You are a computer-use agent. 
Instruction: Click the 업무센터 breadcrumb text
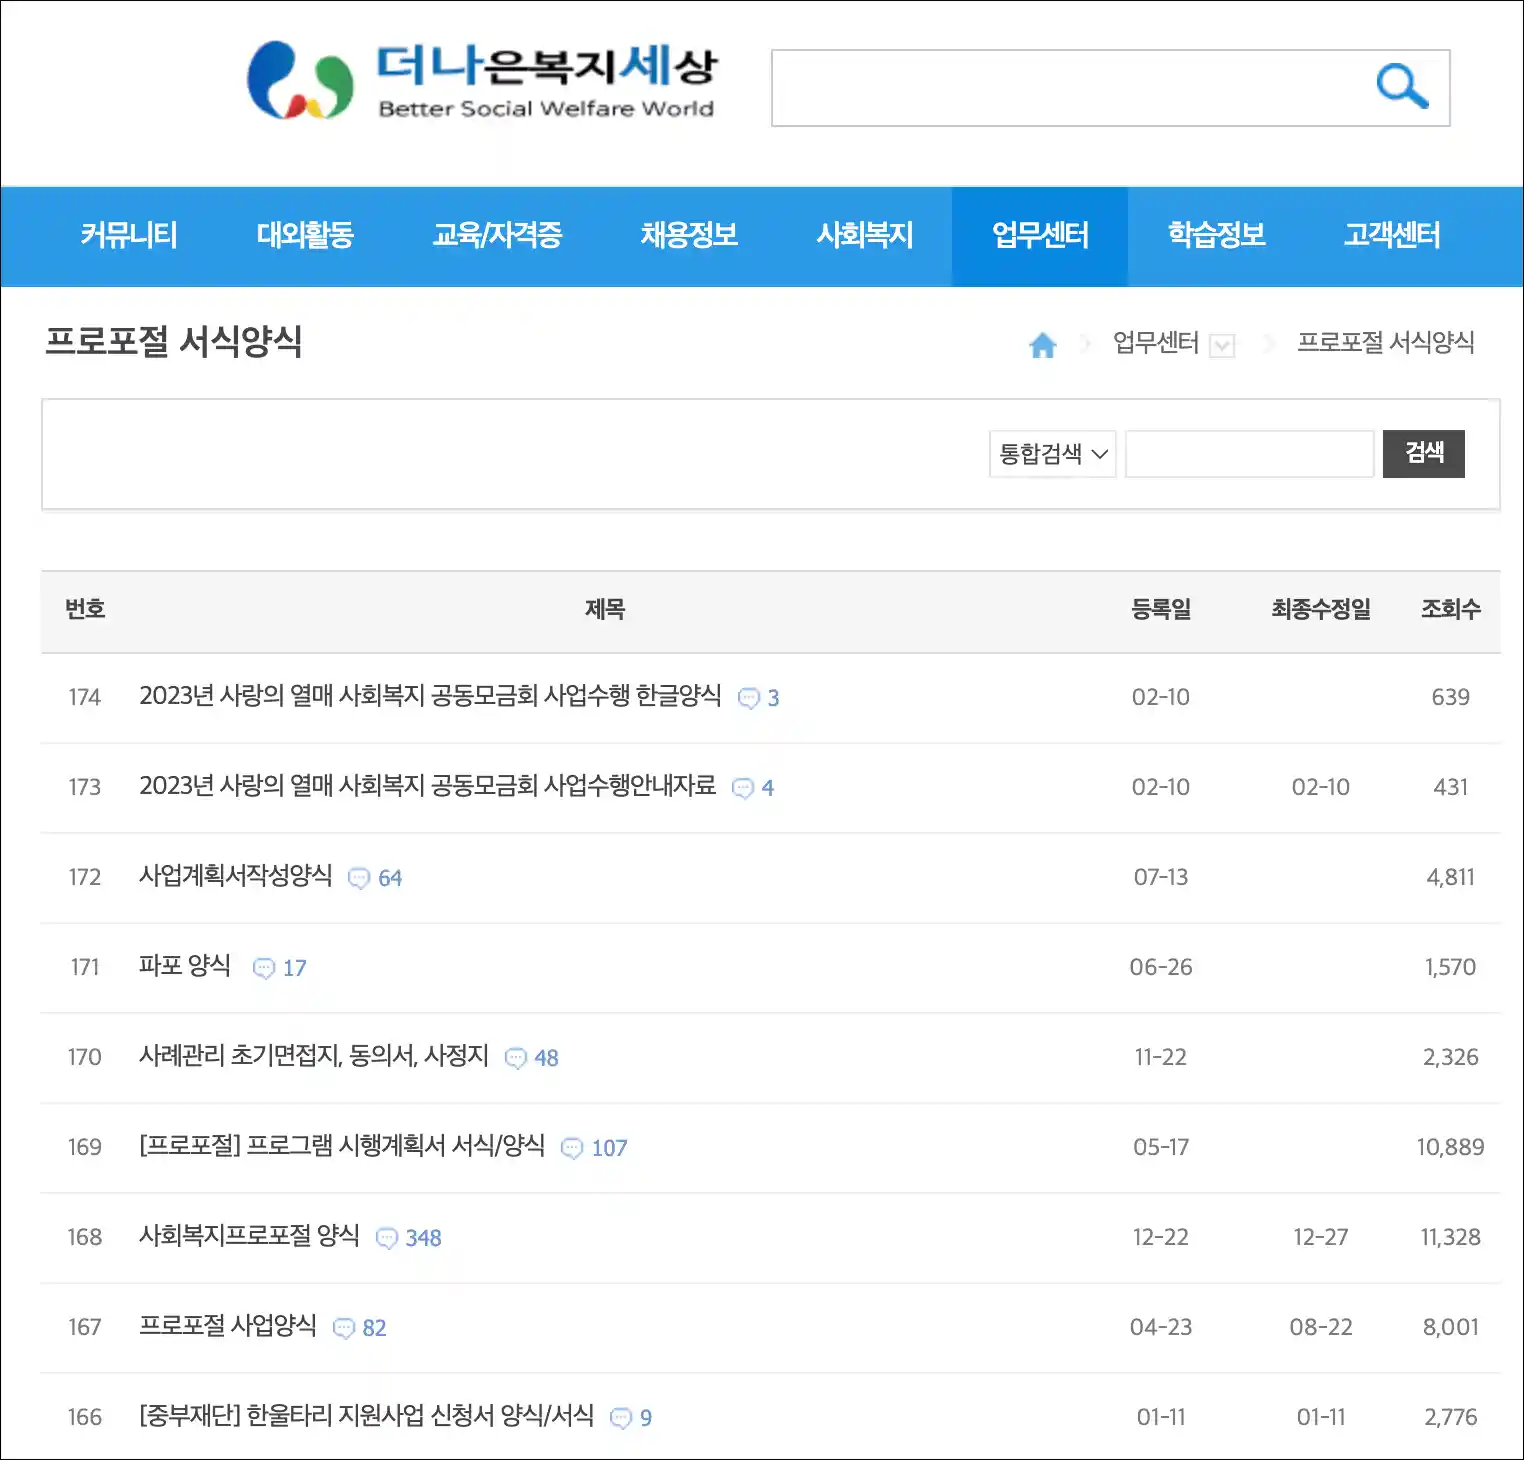[1156, 343]
